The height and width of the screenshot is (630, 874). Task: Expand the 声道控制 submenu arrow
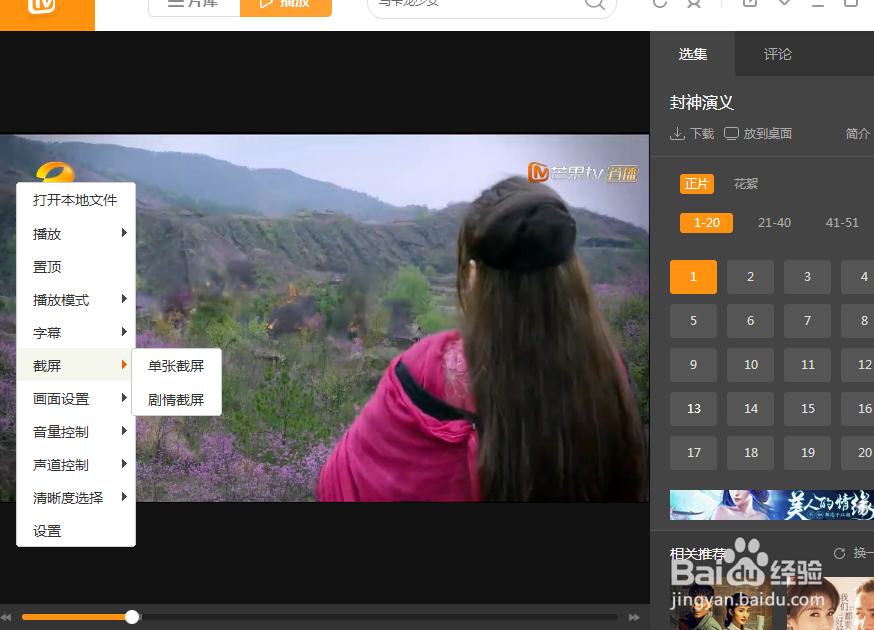coord(124,464)
